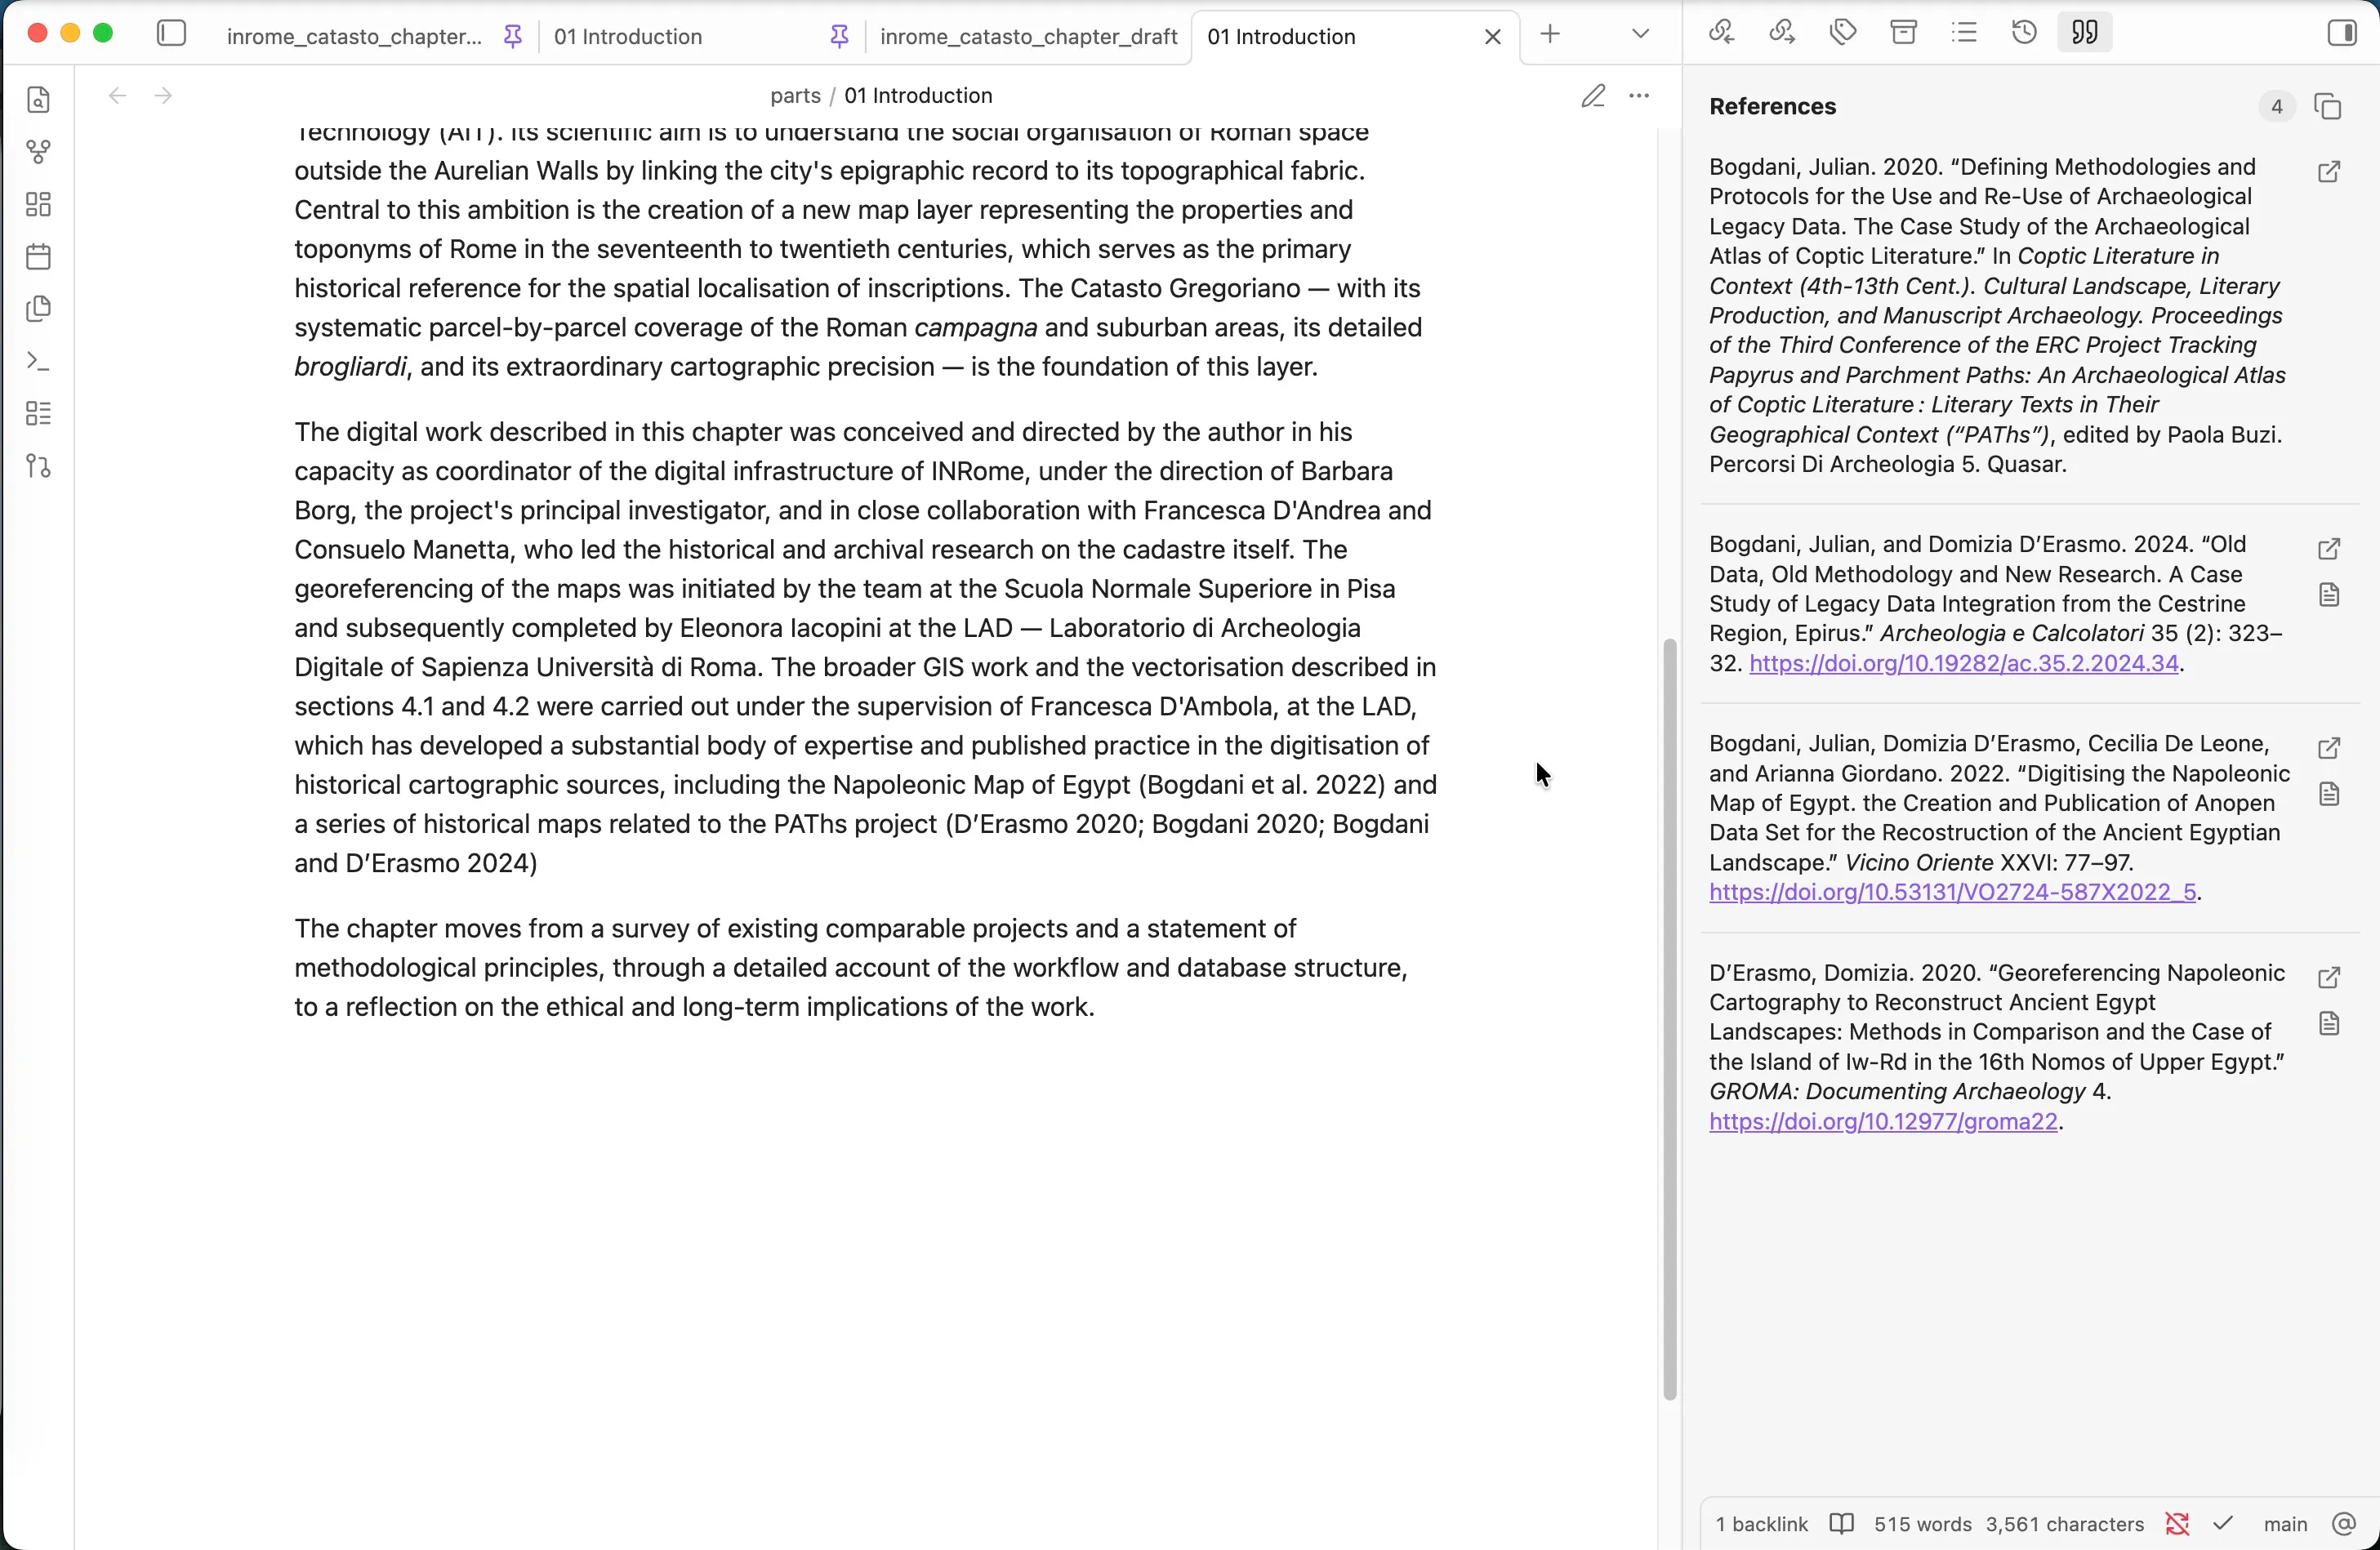Toggle edit mode with the pencil icon
The height and width of the screenshot is (1550, 2380).
coord(1593,96)
